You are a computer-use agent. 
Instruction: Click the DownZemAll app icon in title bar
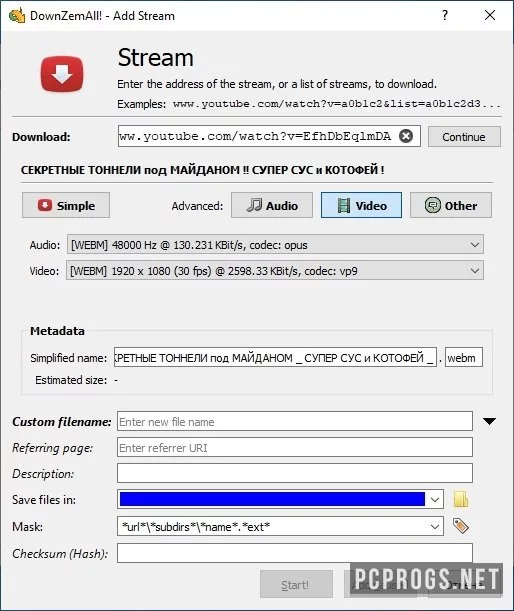point(17,16)
